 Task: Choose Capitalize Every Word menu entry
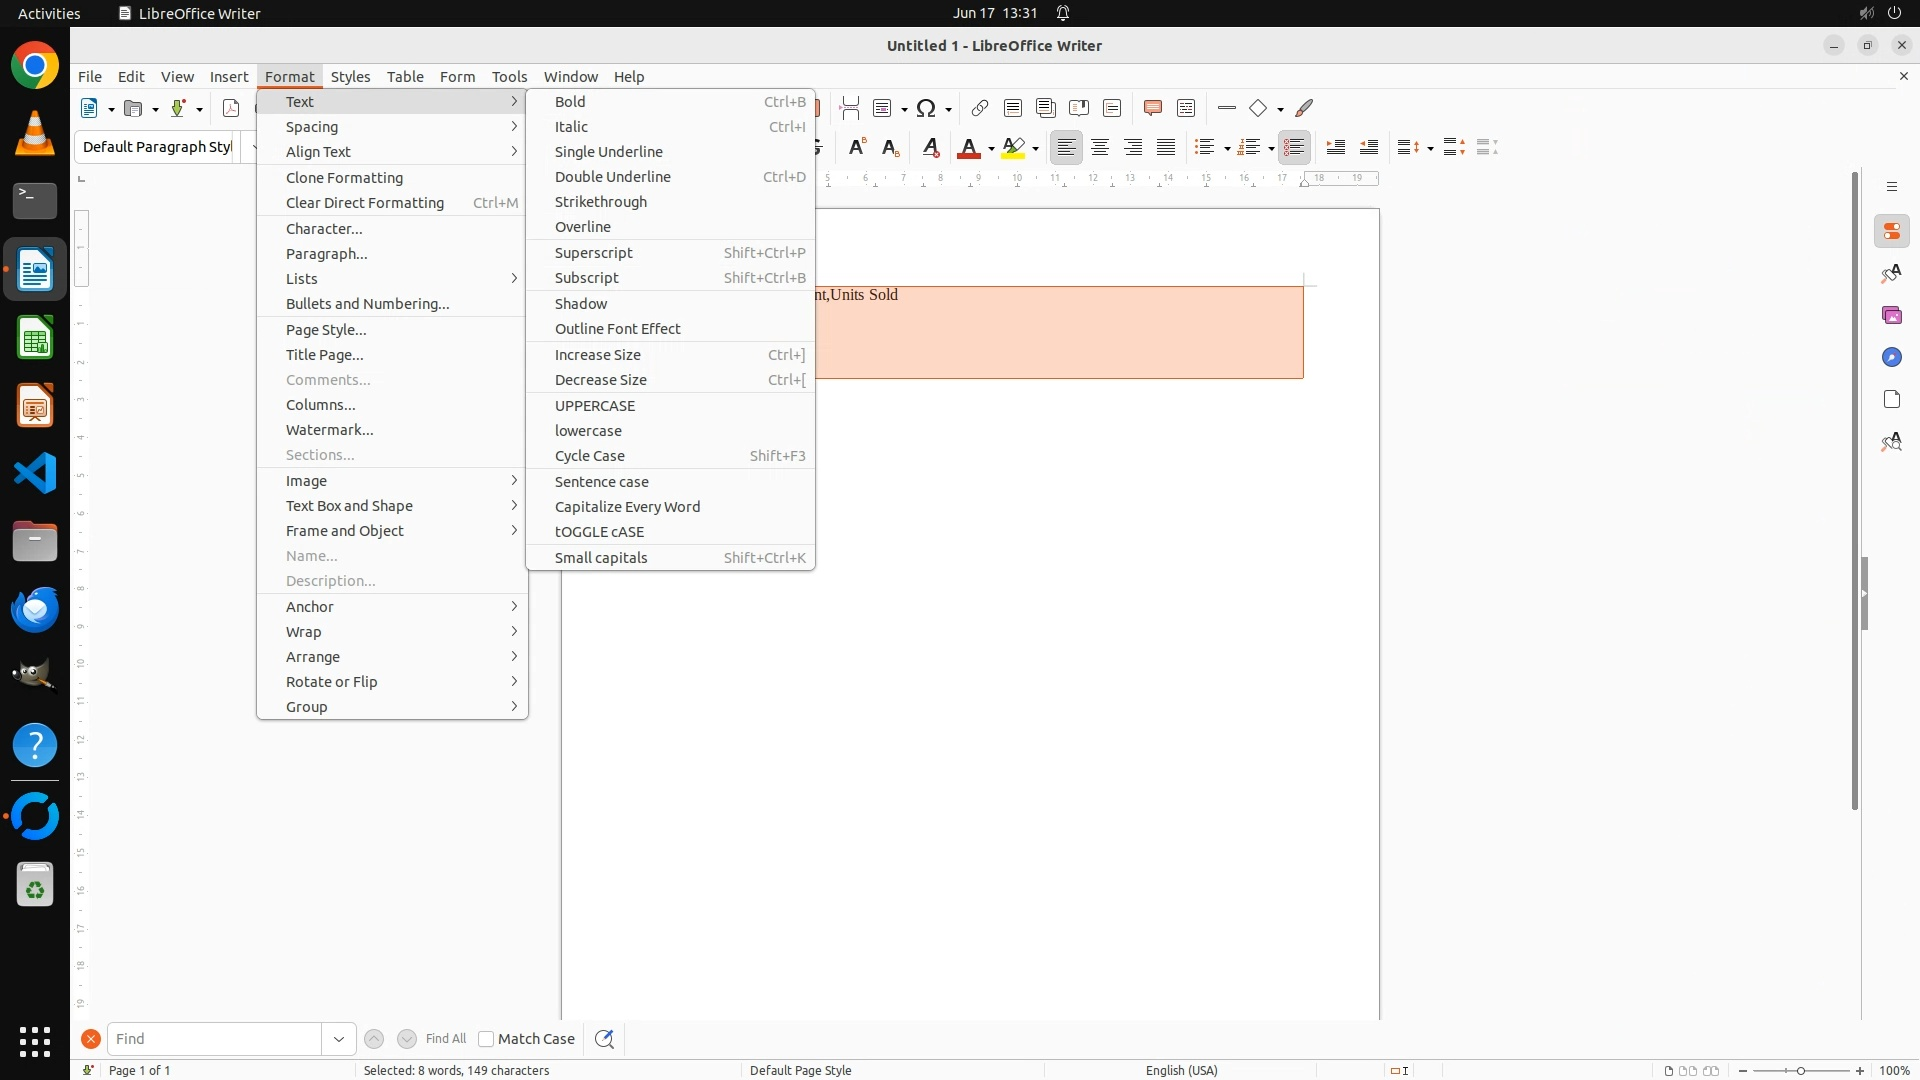click(627, 507)
